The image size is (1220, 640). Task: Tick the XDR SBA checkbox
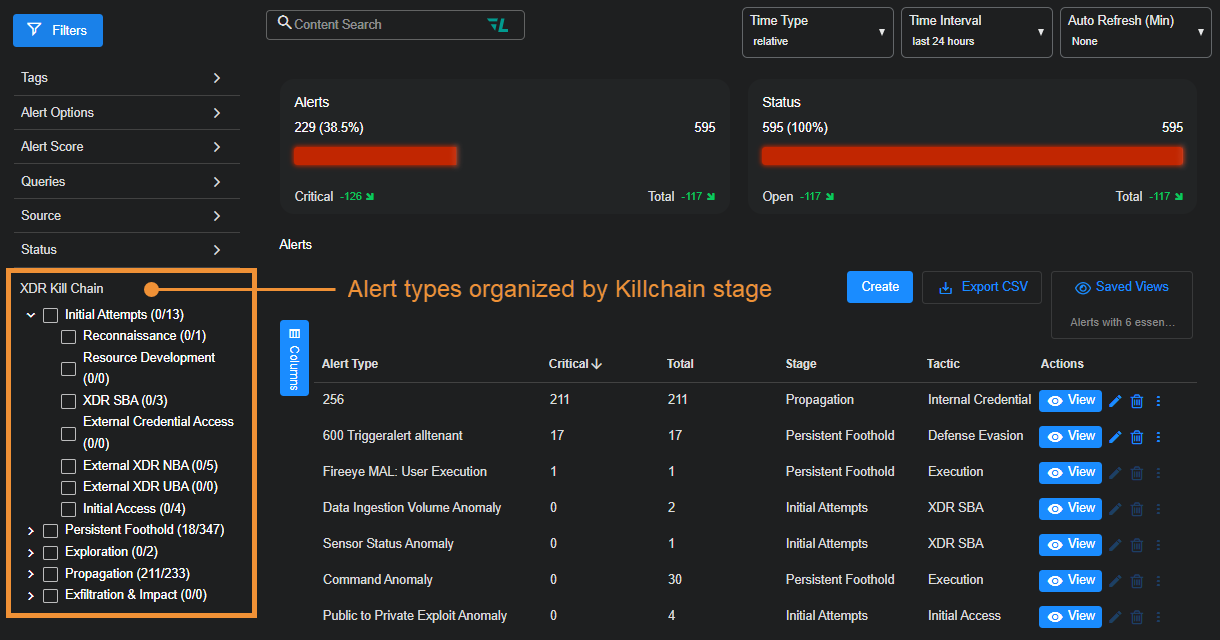point(69,402)
